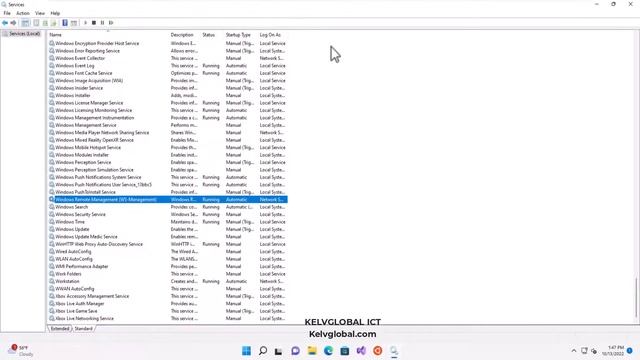Select Windows Error Reporting Service row
This screenshot has height=360, width=640.
[x=168, y=51]
